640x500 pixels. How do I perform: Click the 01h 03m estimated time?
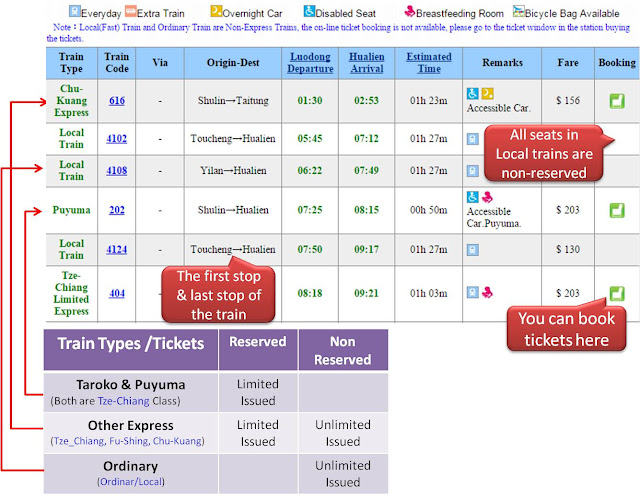pyautogui.click(x=429, y=293)
